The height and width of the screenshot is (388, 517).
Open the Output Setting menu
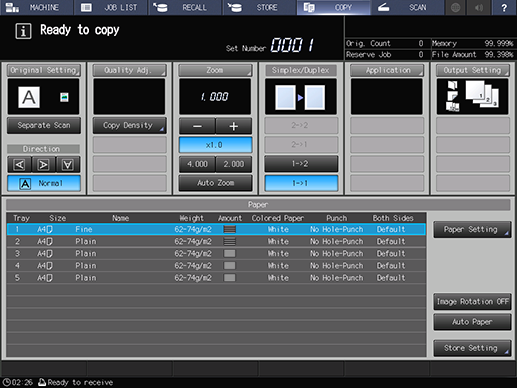(x=472, y=70)
